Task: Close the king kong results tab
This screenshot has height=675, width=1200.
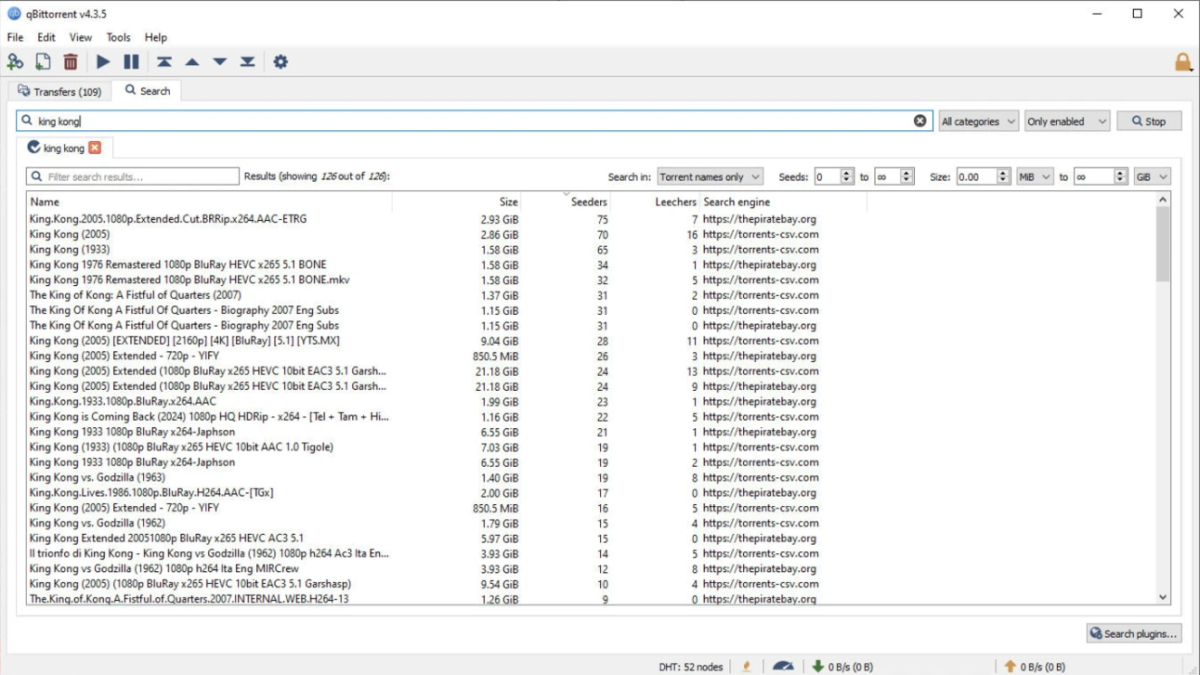Action: point(95,148)
